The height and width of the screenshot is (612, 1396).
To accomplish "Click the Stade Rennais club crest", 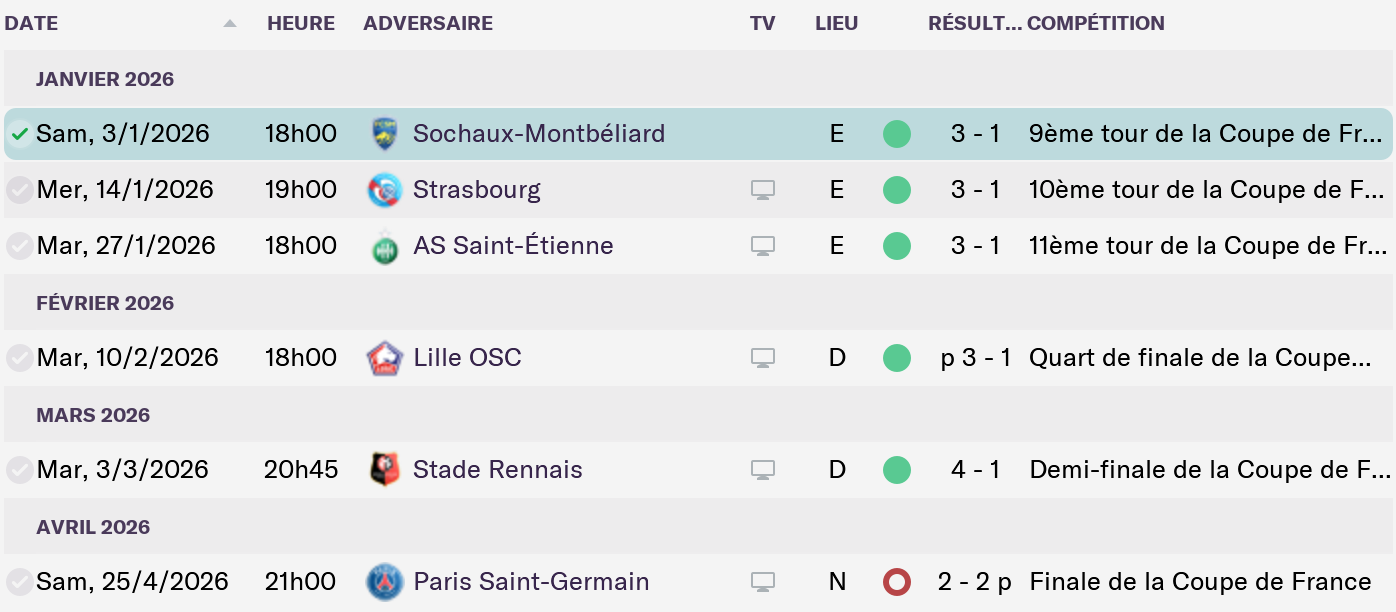I will click(384, 470).
